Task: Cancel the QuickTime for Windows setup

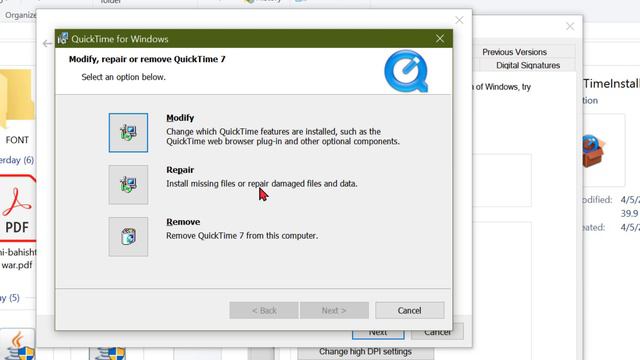Action: pos(409,310)
